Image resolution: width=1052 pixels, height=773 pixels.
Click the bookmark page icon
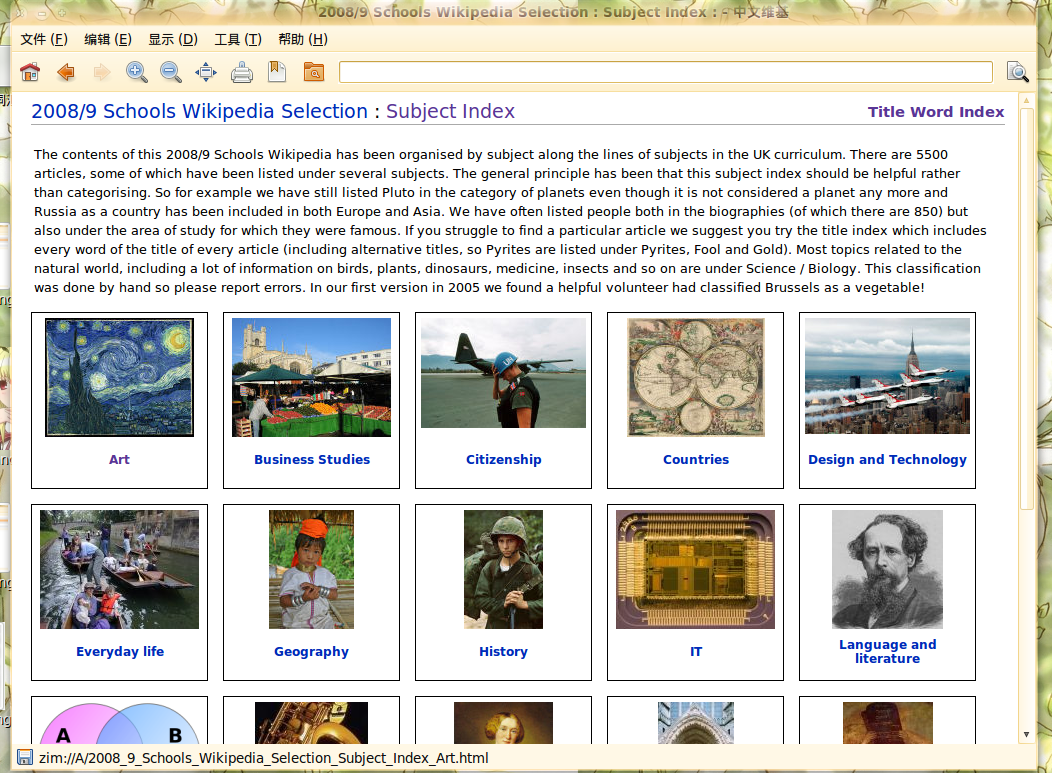277,72
